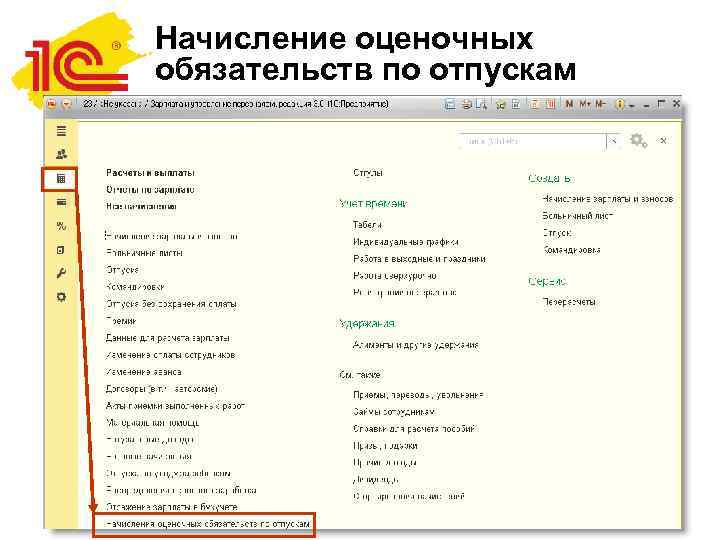Click the favorites star icon in title toolbar
This screenshot has width=720, height=540.
[x=500, y=105]
